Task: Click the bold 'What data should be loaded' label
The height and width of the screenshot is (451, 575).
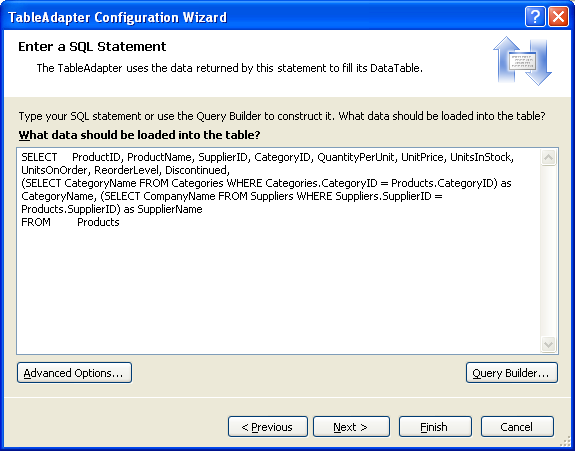Action: tap(139, 135)
